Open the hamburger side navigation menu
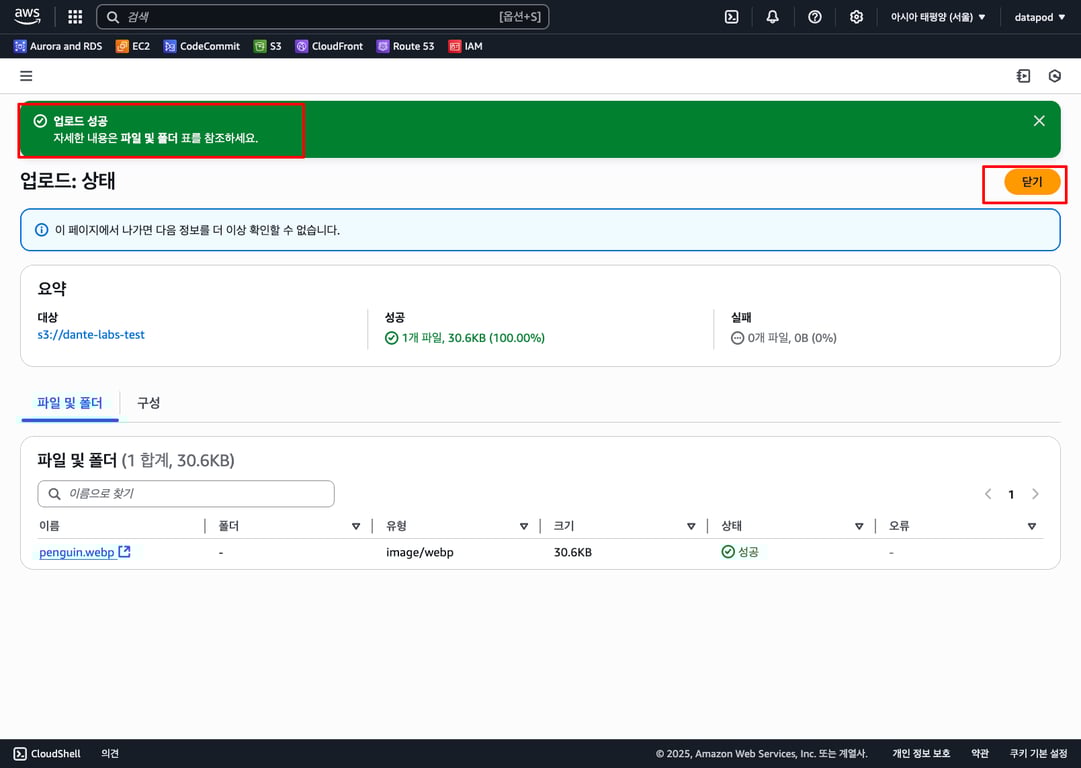This screenshot has width=1081, height=768. [26, 76]
